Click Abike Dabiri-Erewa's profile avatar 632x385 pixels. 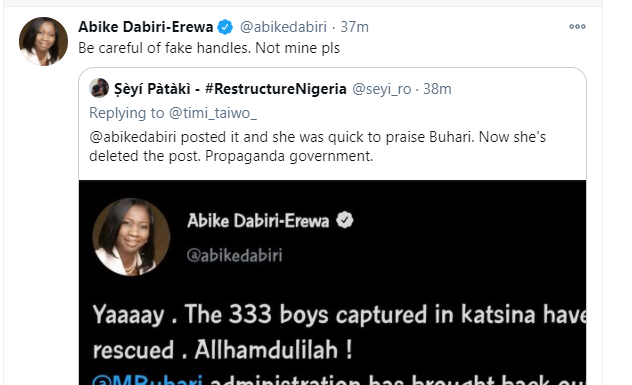44,41
